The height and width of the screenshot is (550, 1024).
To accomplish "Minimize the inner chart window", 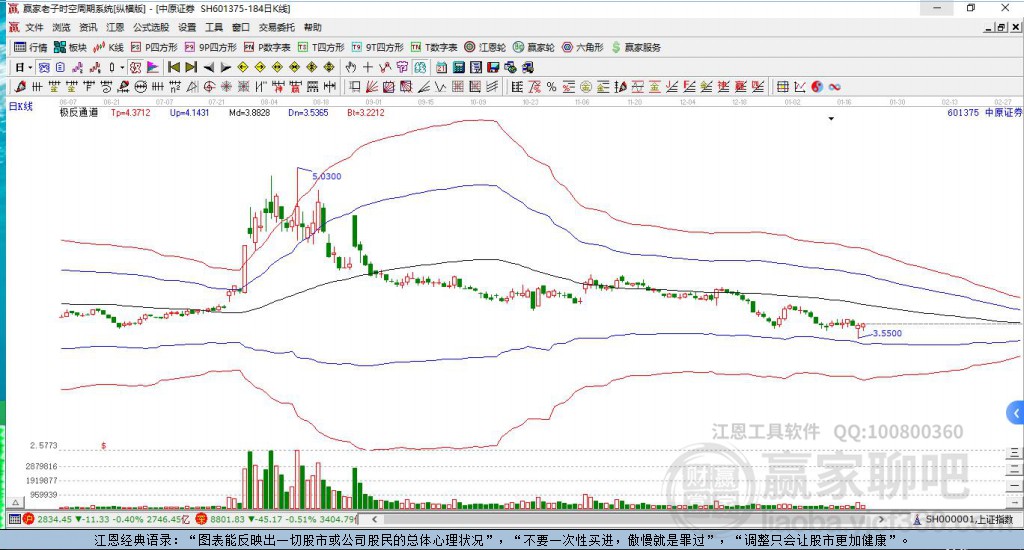I will (x=989, y=27).
